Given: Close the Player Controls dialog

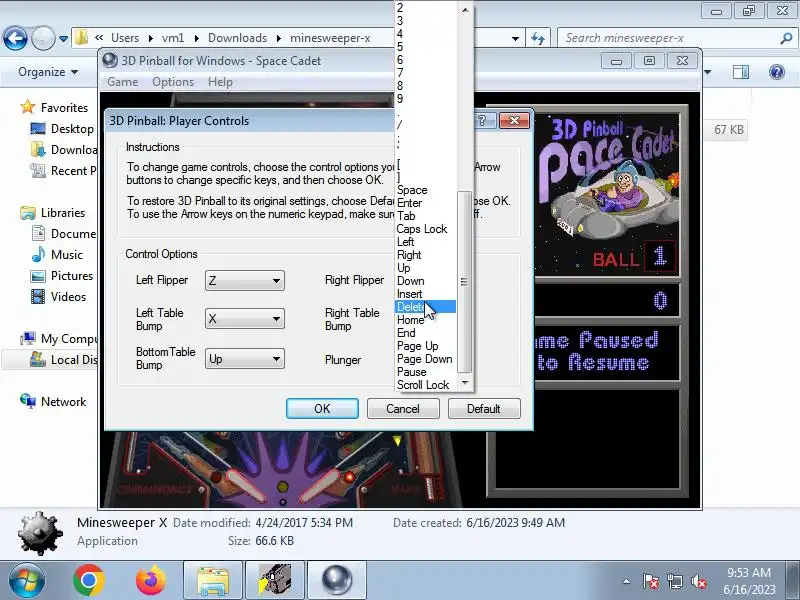Looking at the screenshot, I should [514, 120].
